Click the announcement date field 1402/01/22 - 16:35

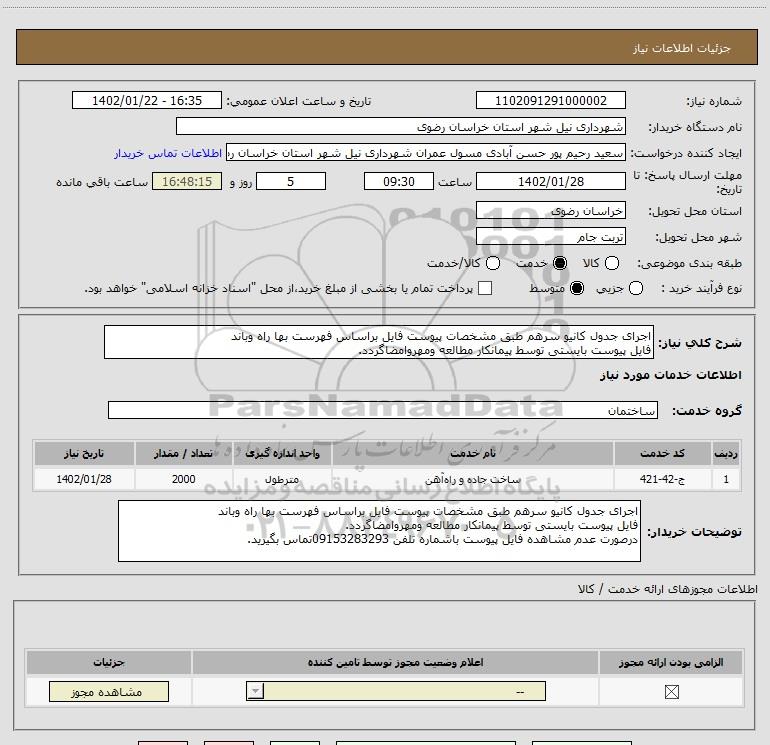click(x=147, y=101)
